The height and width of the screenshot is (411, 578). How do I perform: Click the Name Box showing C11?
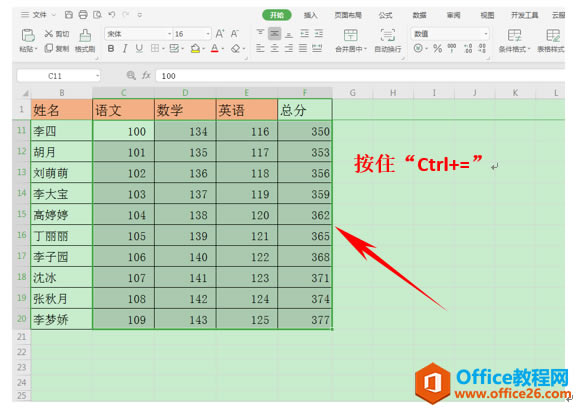59,76
